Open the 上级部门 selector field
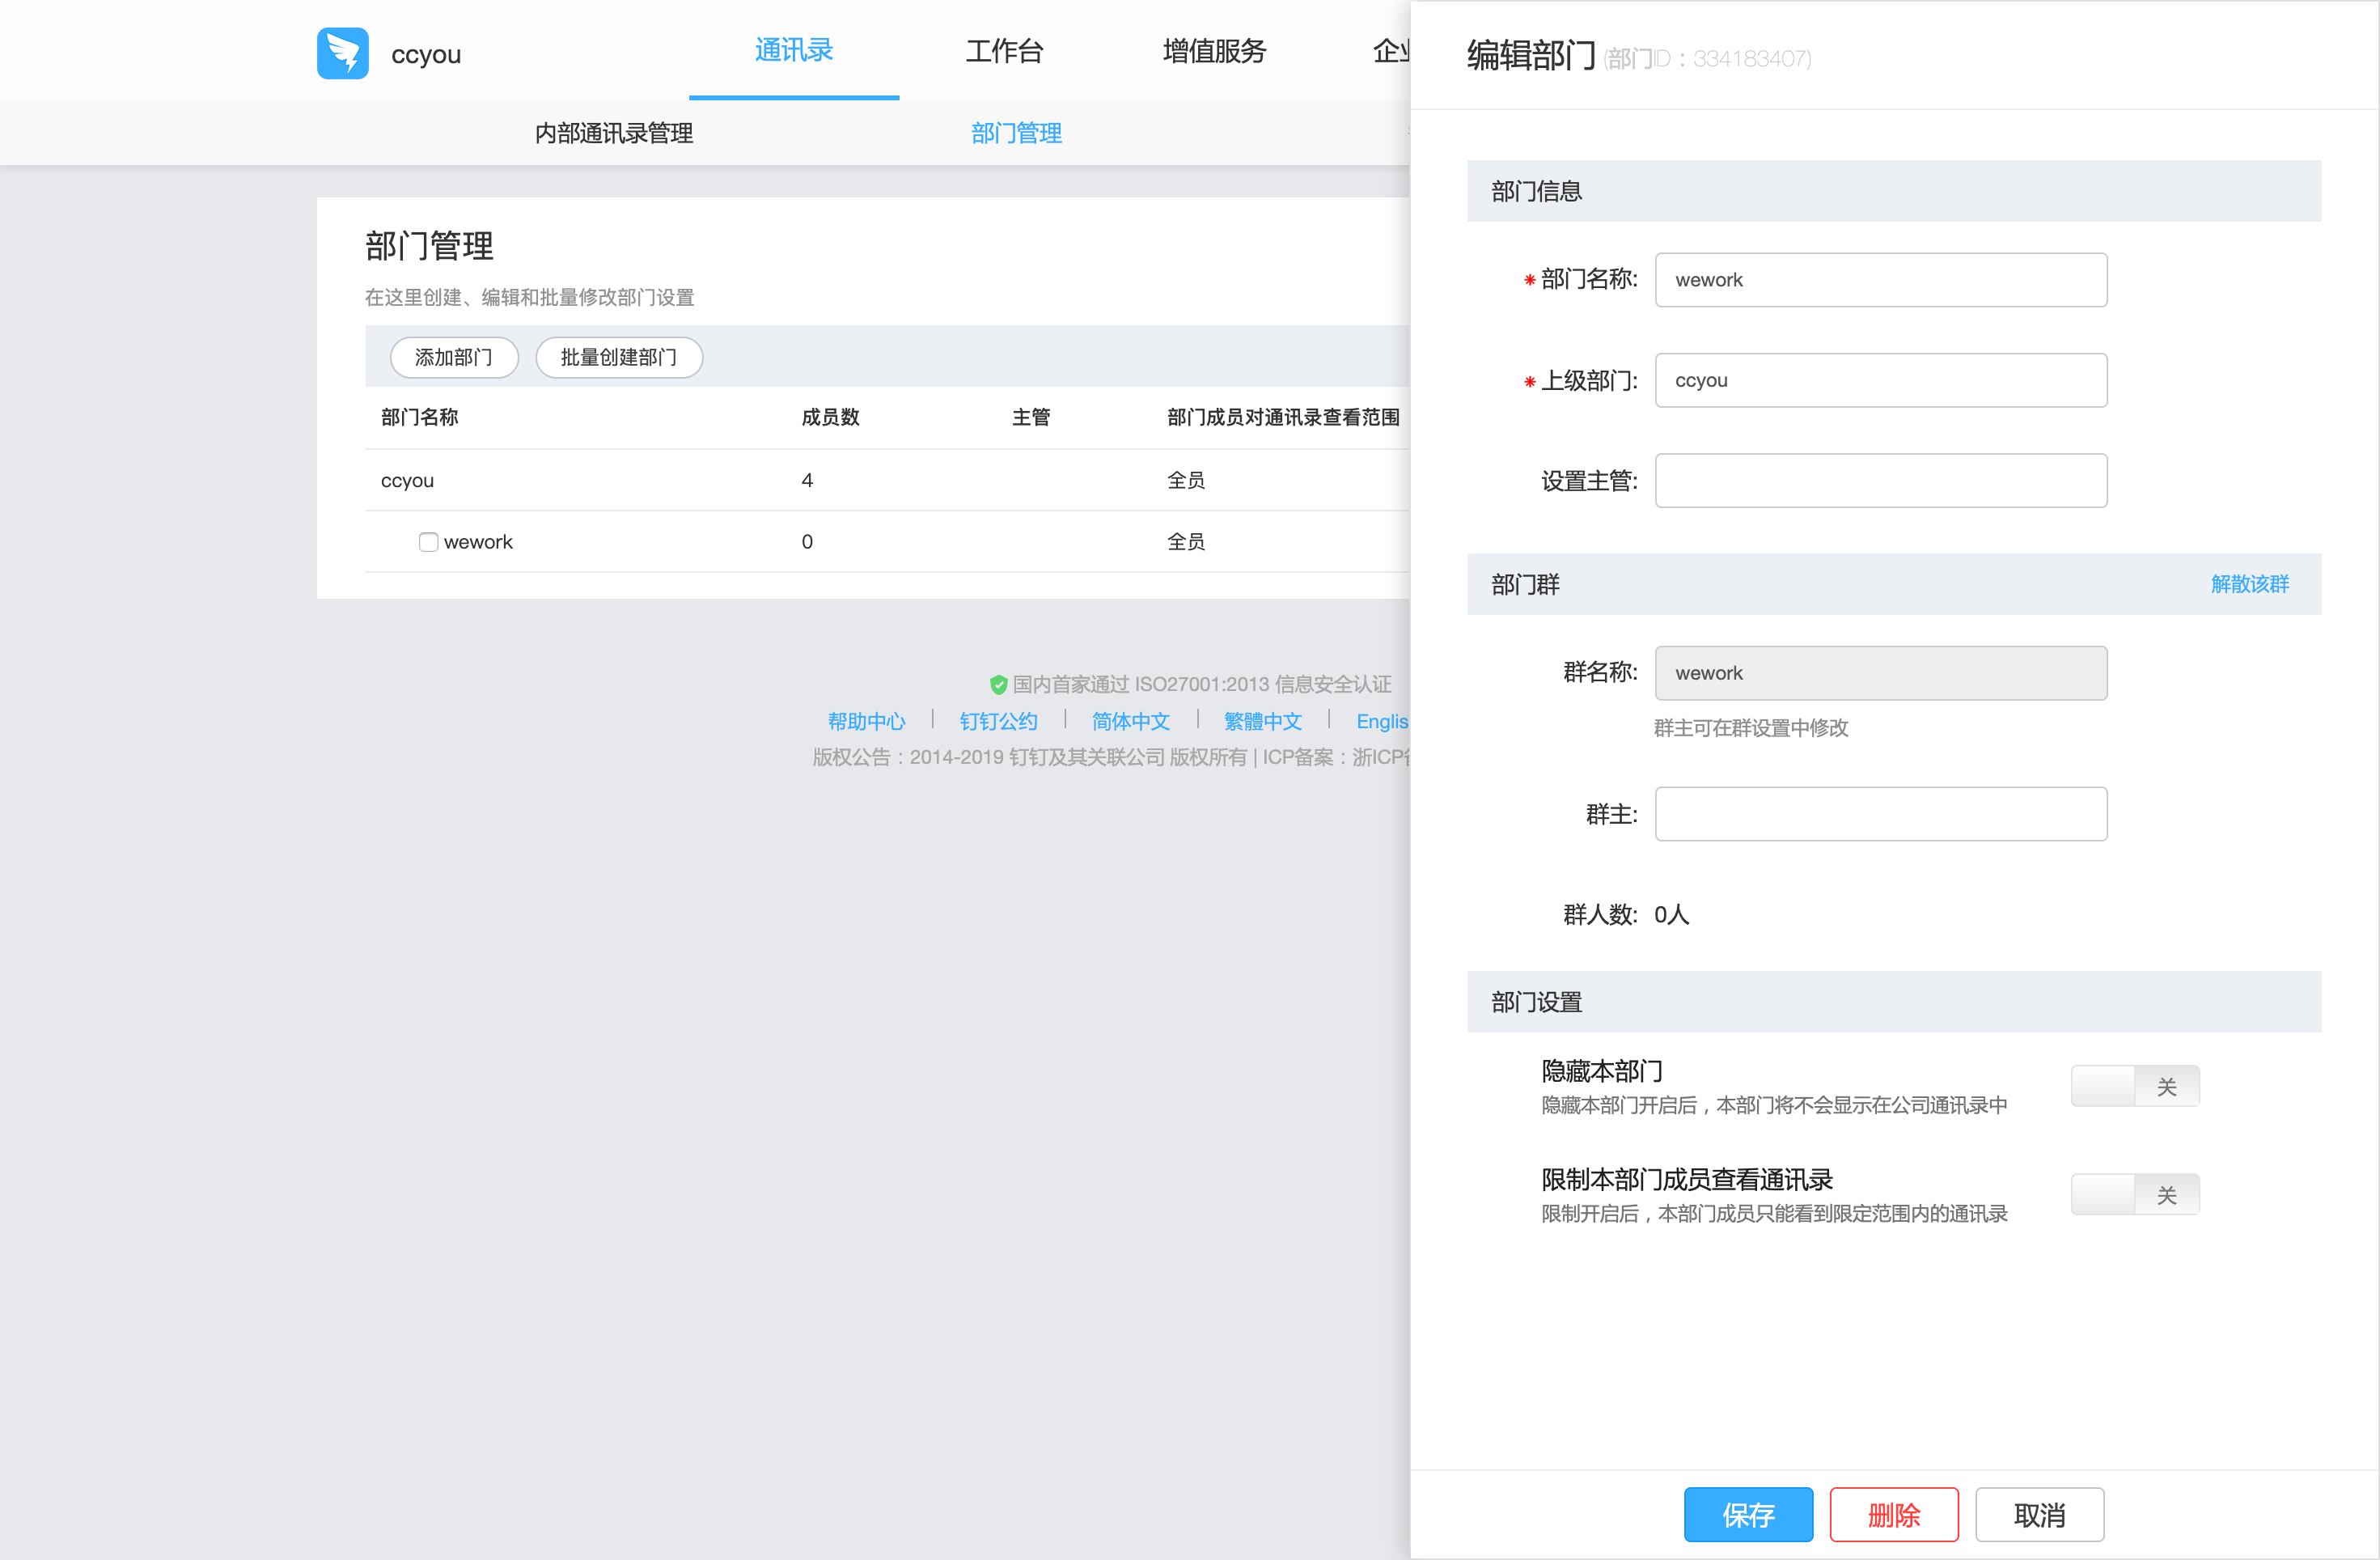This screenshot has width=2380, height=1560. [x=1880, y=380]
